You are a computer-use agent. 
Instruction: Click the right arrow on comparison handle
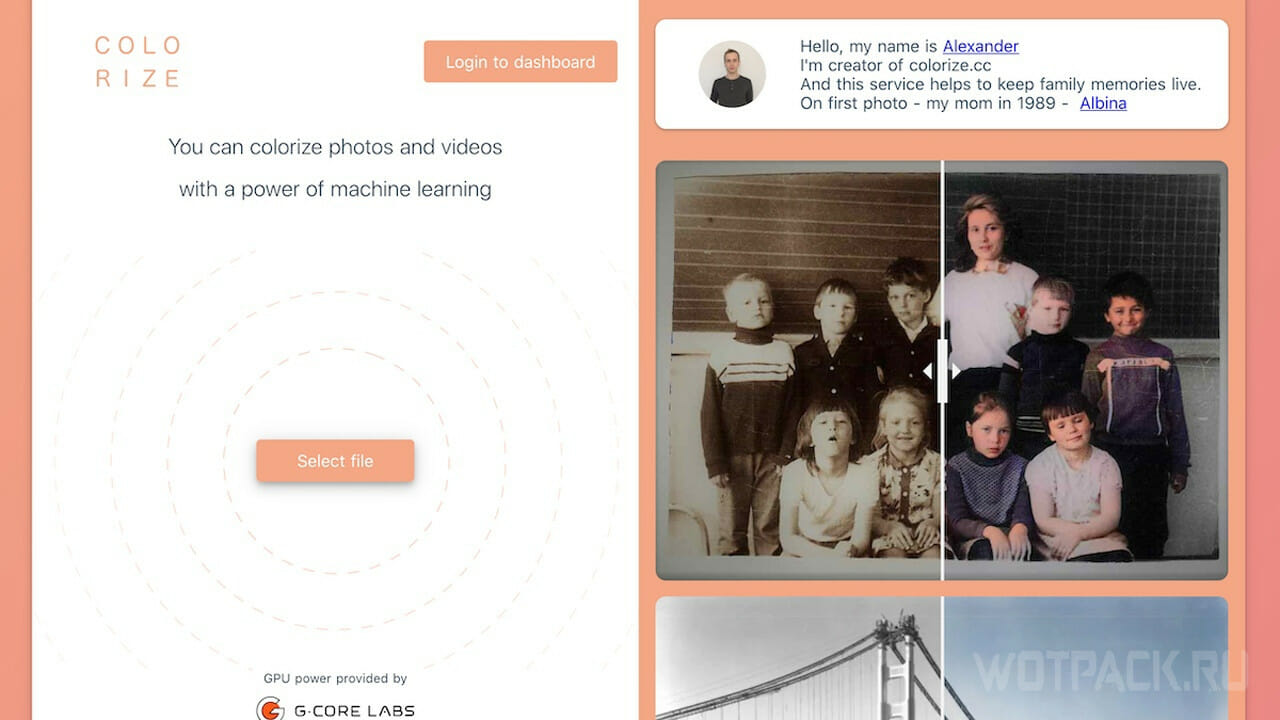[956, 371]
